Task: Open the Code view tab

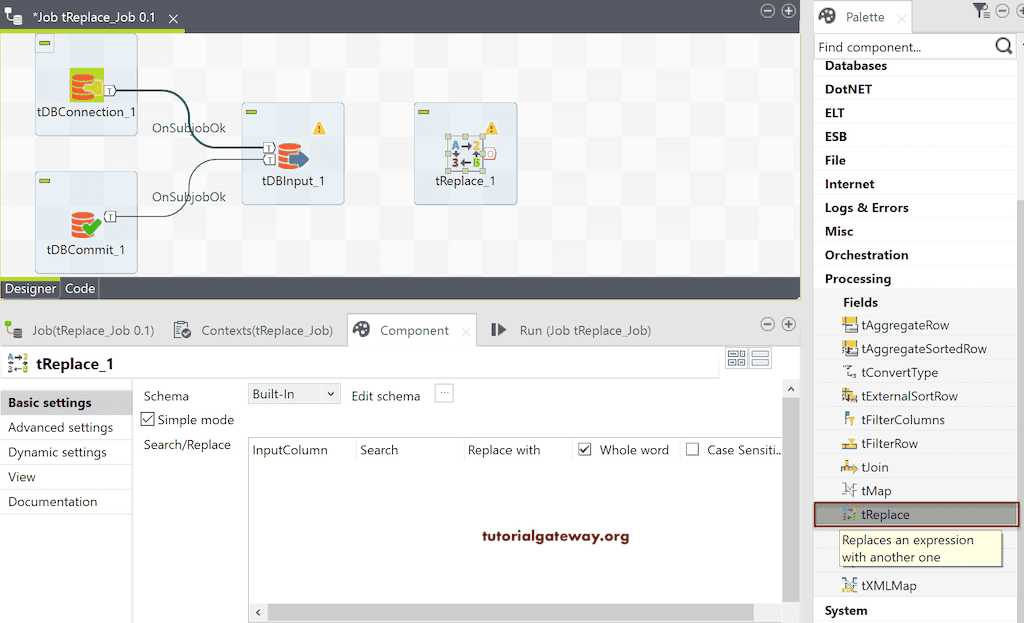Action: pyautogui.click(x=79, y=288)
